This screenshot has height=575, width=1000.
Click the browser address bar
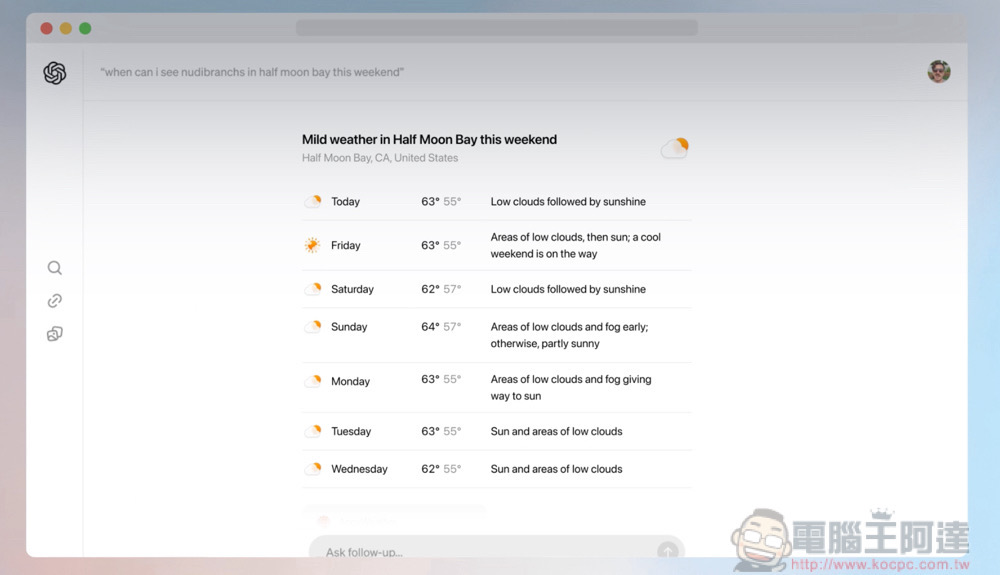(496, 28)
